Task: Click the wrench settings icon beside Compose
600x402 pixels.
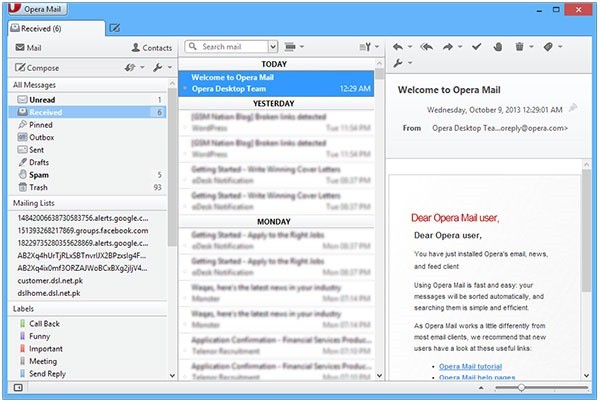Action: [x=158, y=68]
